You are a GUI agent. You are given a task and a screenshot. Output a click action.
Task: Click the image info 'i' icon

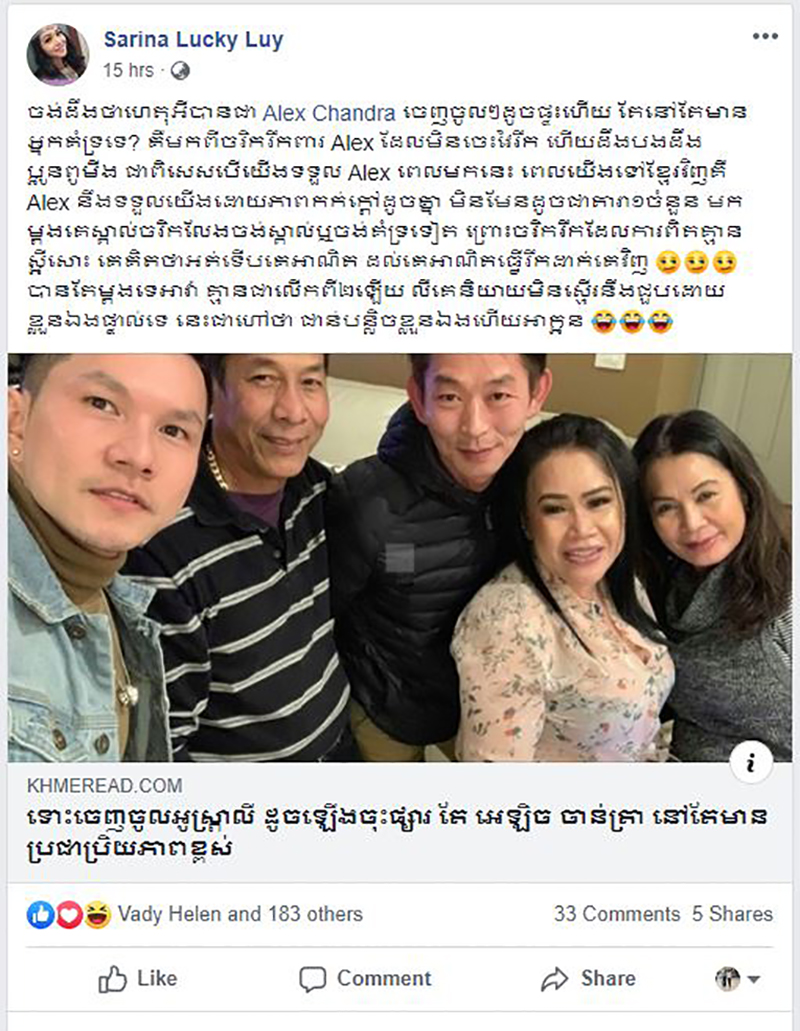pyautogui.click(x=751, y=761)
